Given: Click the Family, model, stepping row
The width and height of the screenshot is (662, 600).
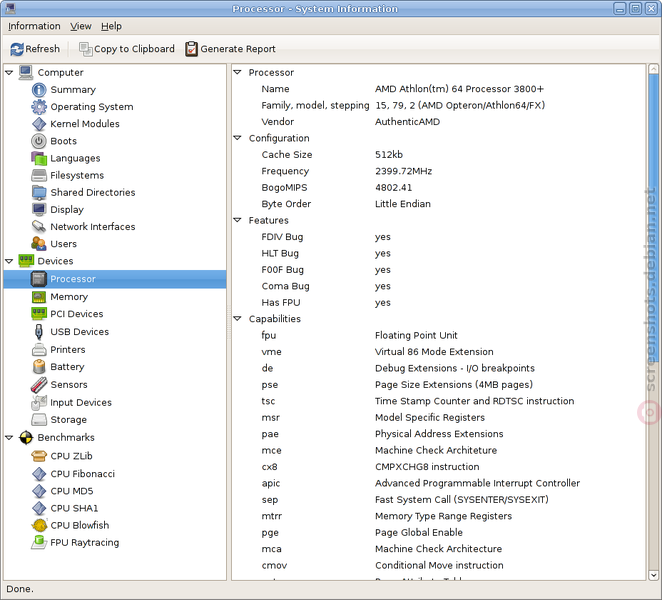Looking at the screenshot, I should tap(438, 105).
